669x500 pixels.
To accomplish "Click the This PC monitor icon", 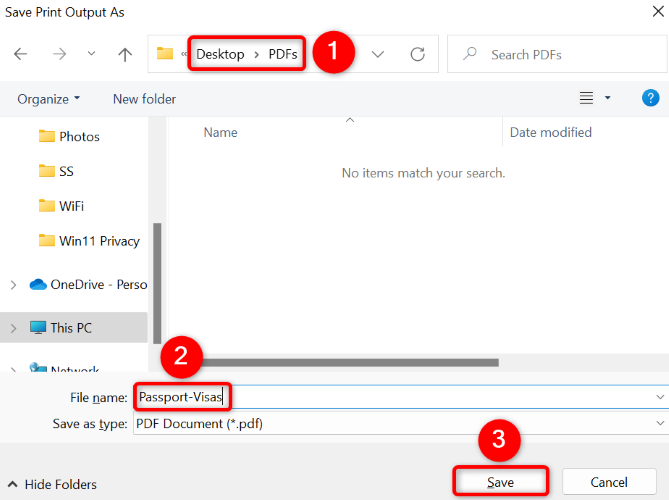I will point(38,328).
